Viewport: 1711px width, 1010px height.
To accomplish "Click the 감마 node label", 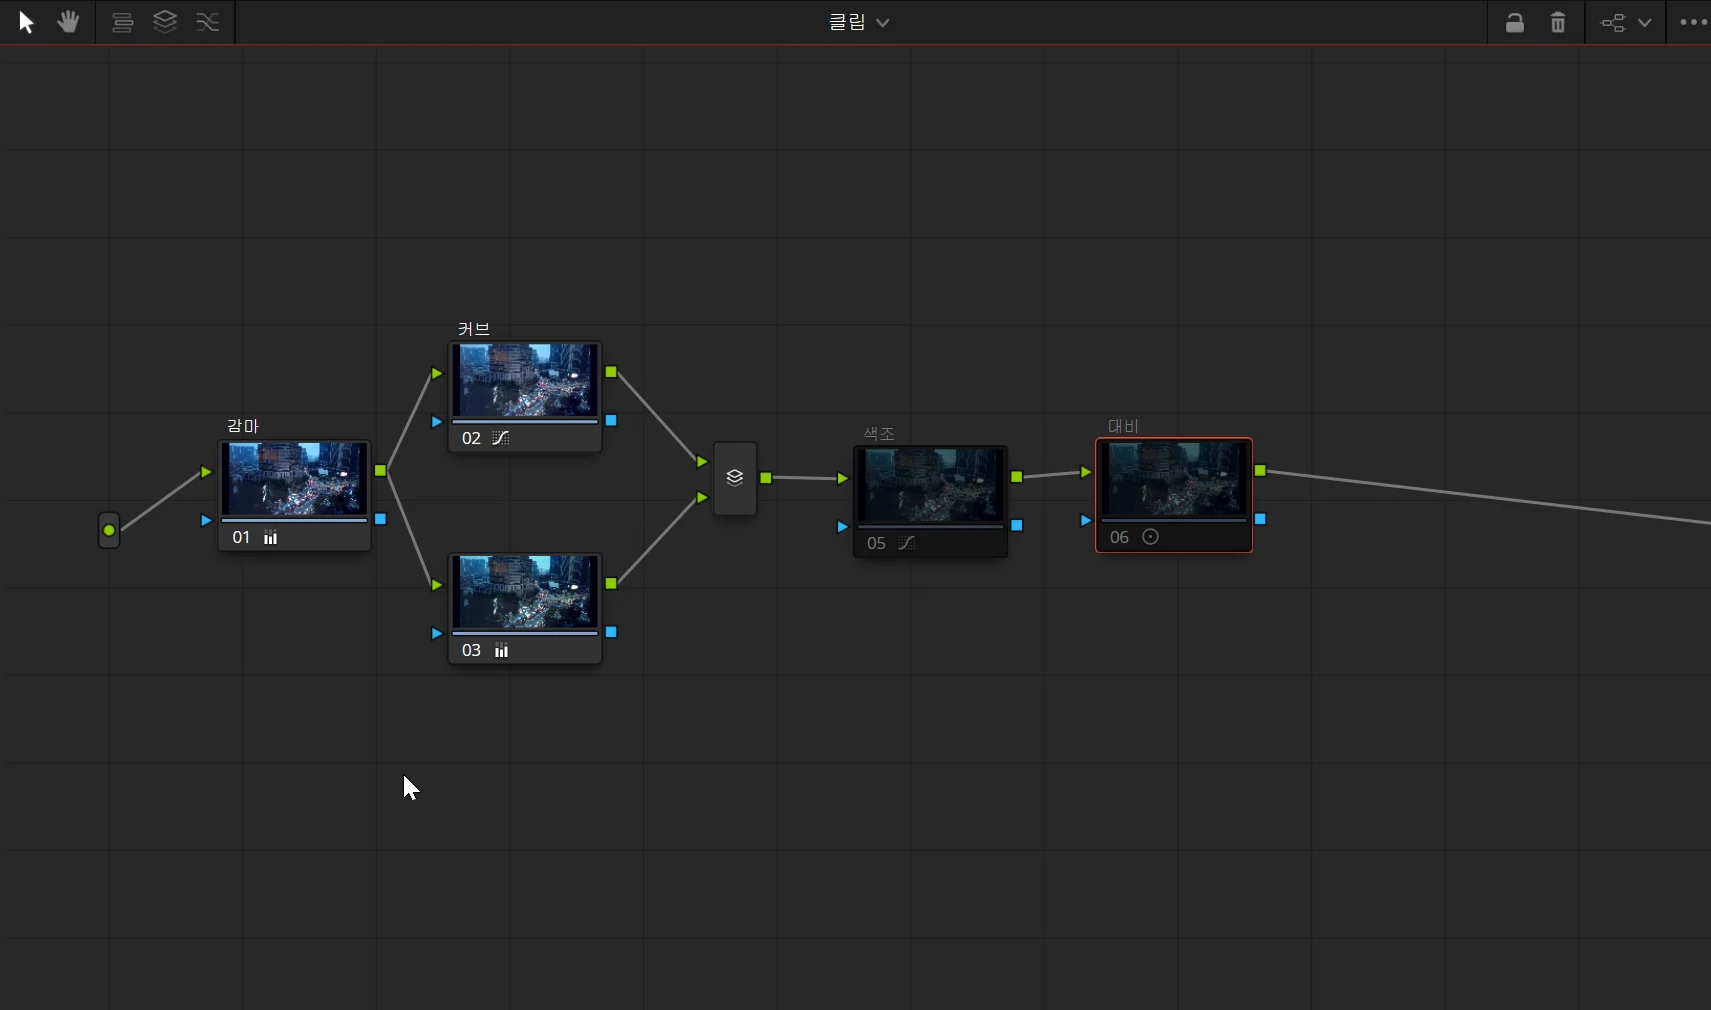I will (243, 426).
